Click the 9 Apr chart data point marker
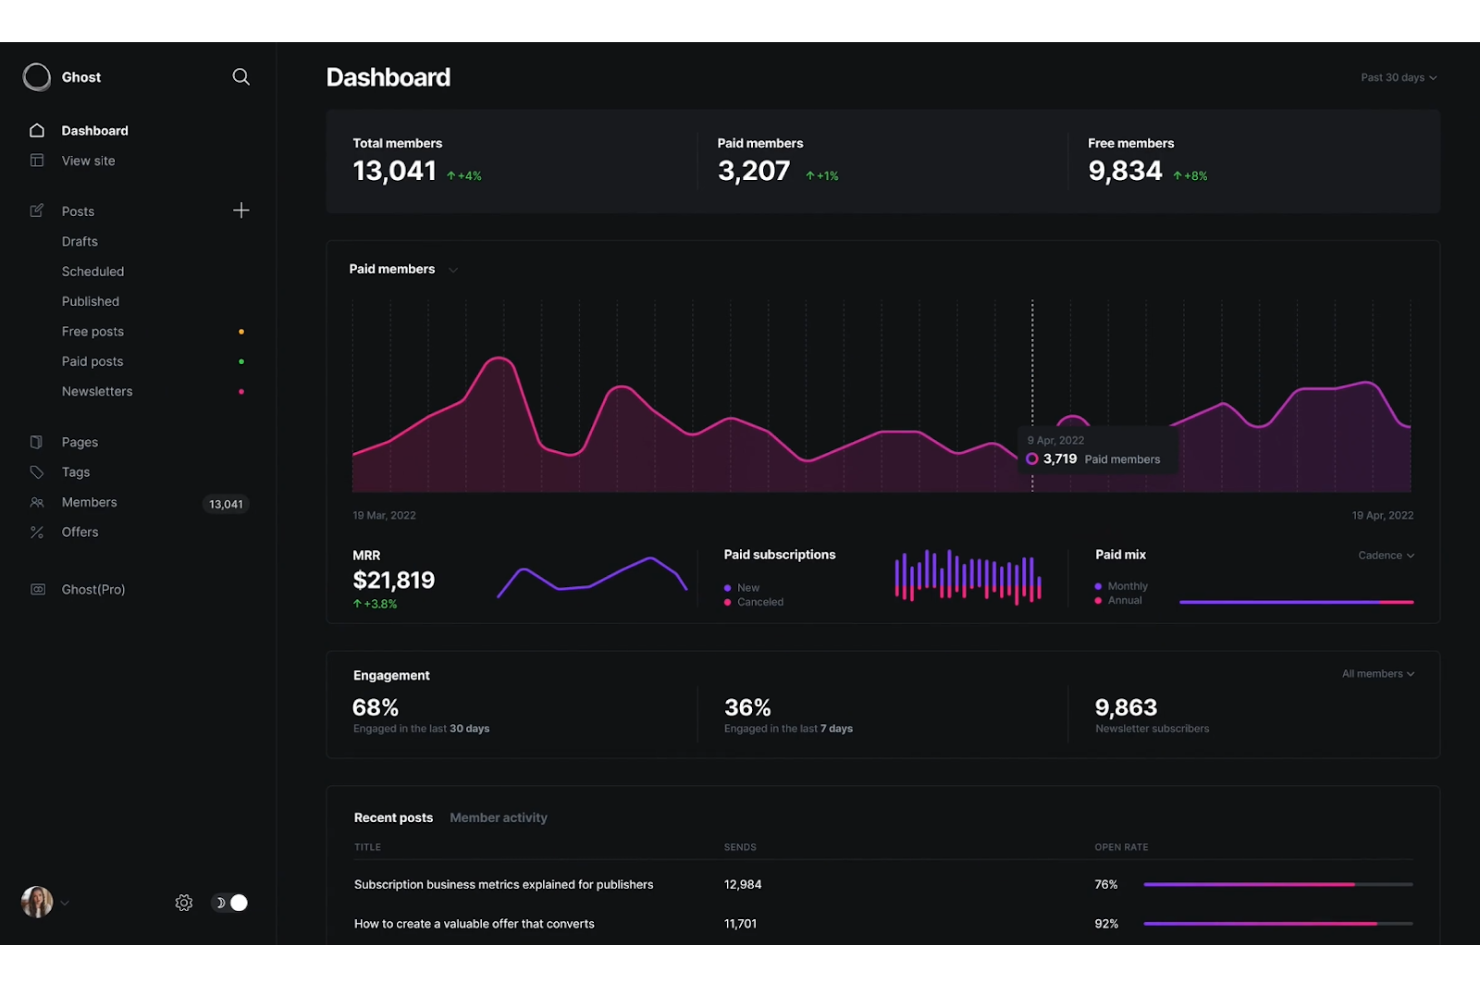 tap(1032, 459)
